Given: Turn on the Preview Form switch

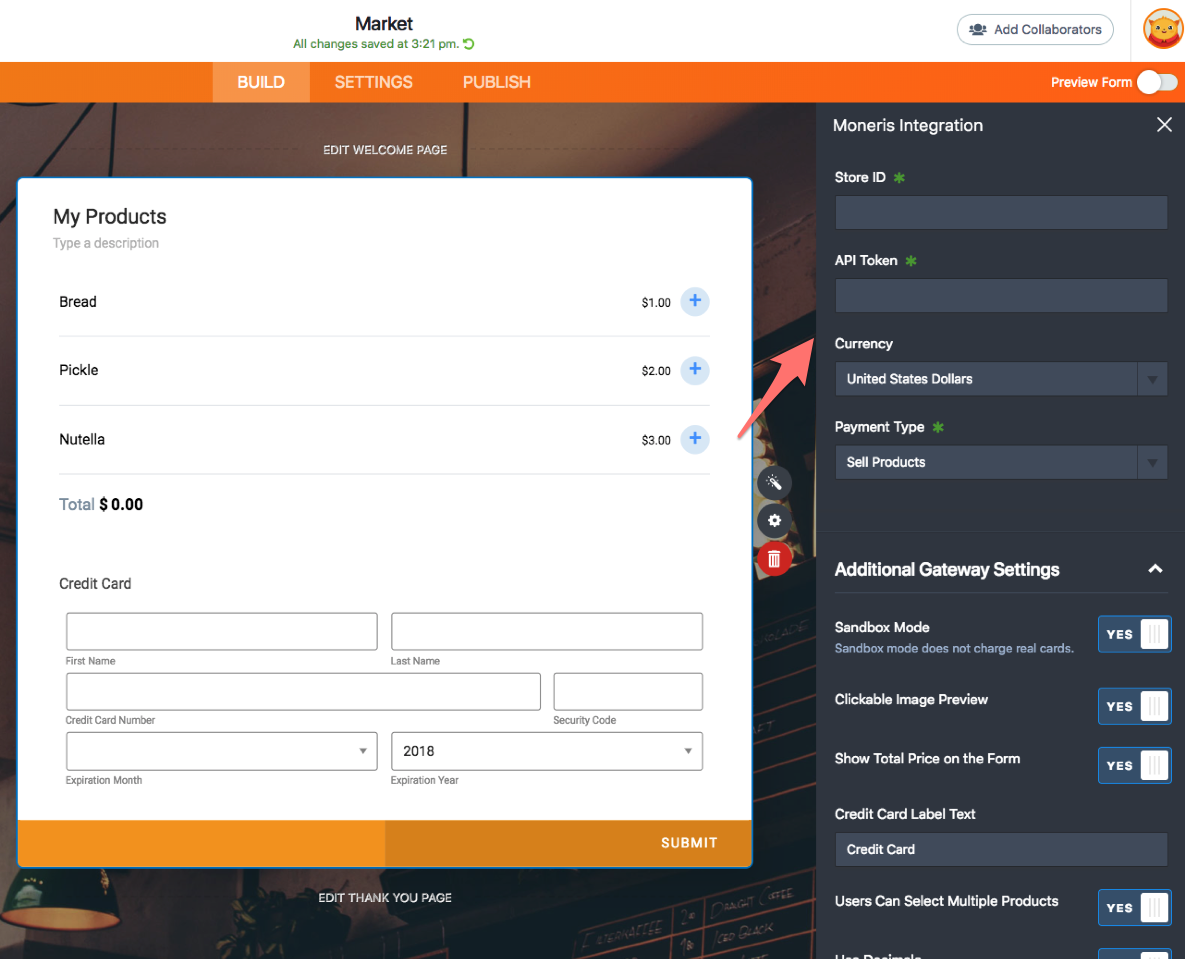Looking at the screenshot, I should [x=1157, y=82].
